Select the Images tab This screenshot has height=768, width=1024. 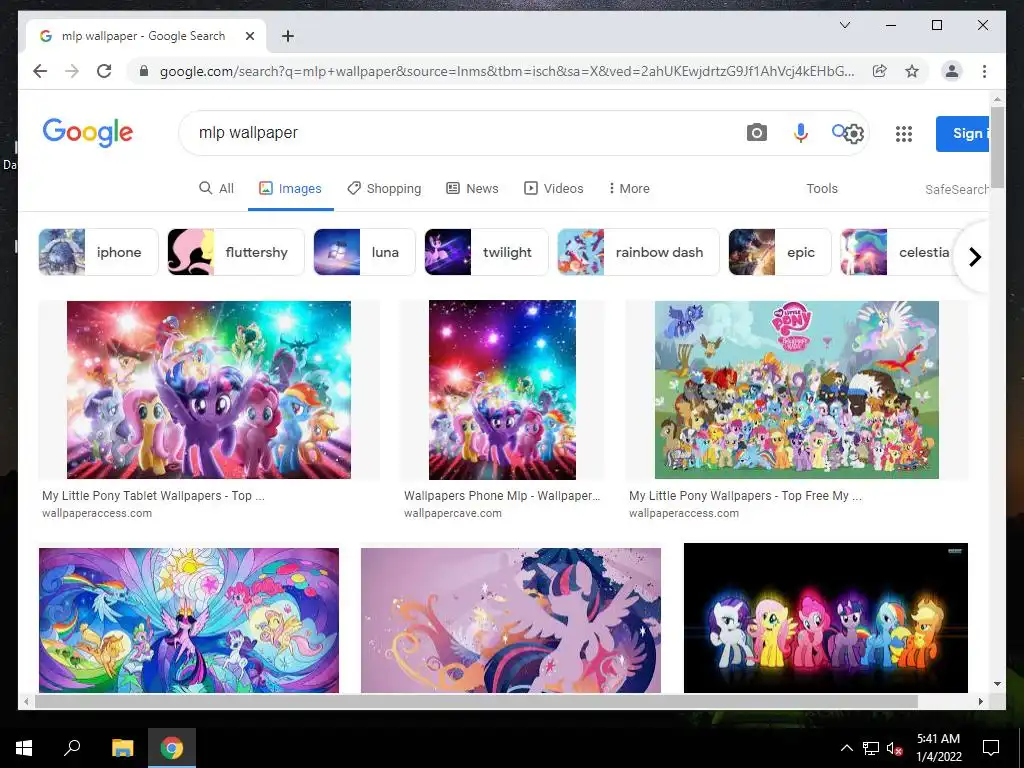(x=291, y=188)
